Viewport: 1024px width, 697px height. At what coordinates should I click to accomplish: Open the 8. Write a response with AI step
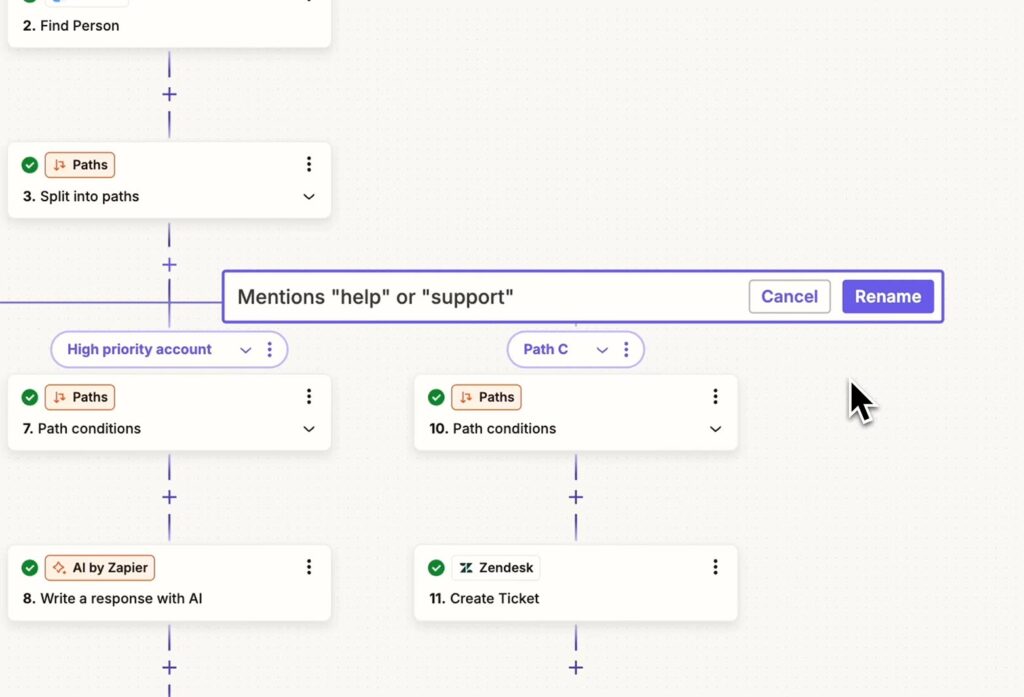pyautogui.click(x=112, y=598)
